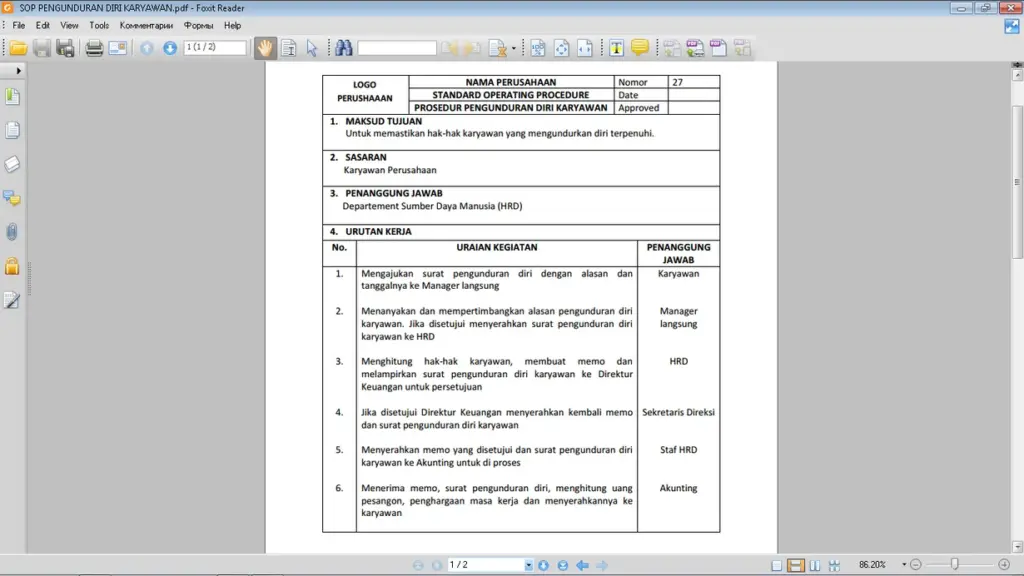Click the scrollbar down arrow
The width and height of the screenshot is (1024, 576).
1017,547
